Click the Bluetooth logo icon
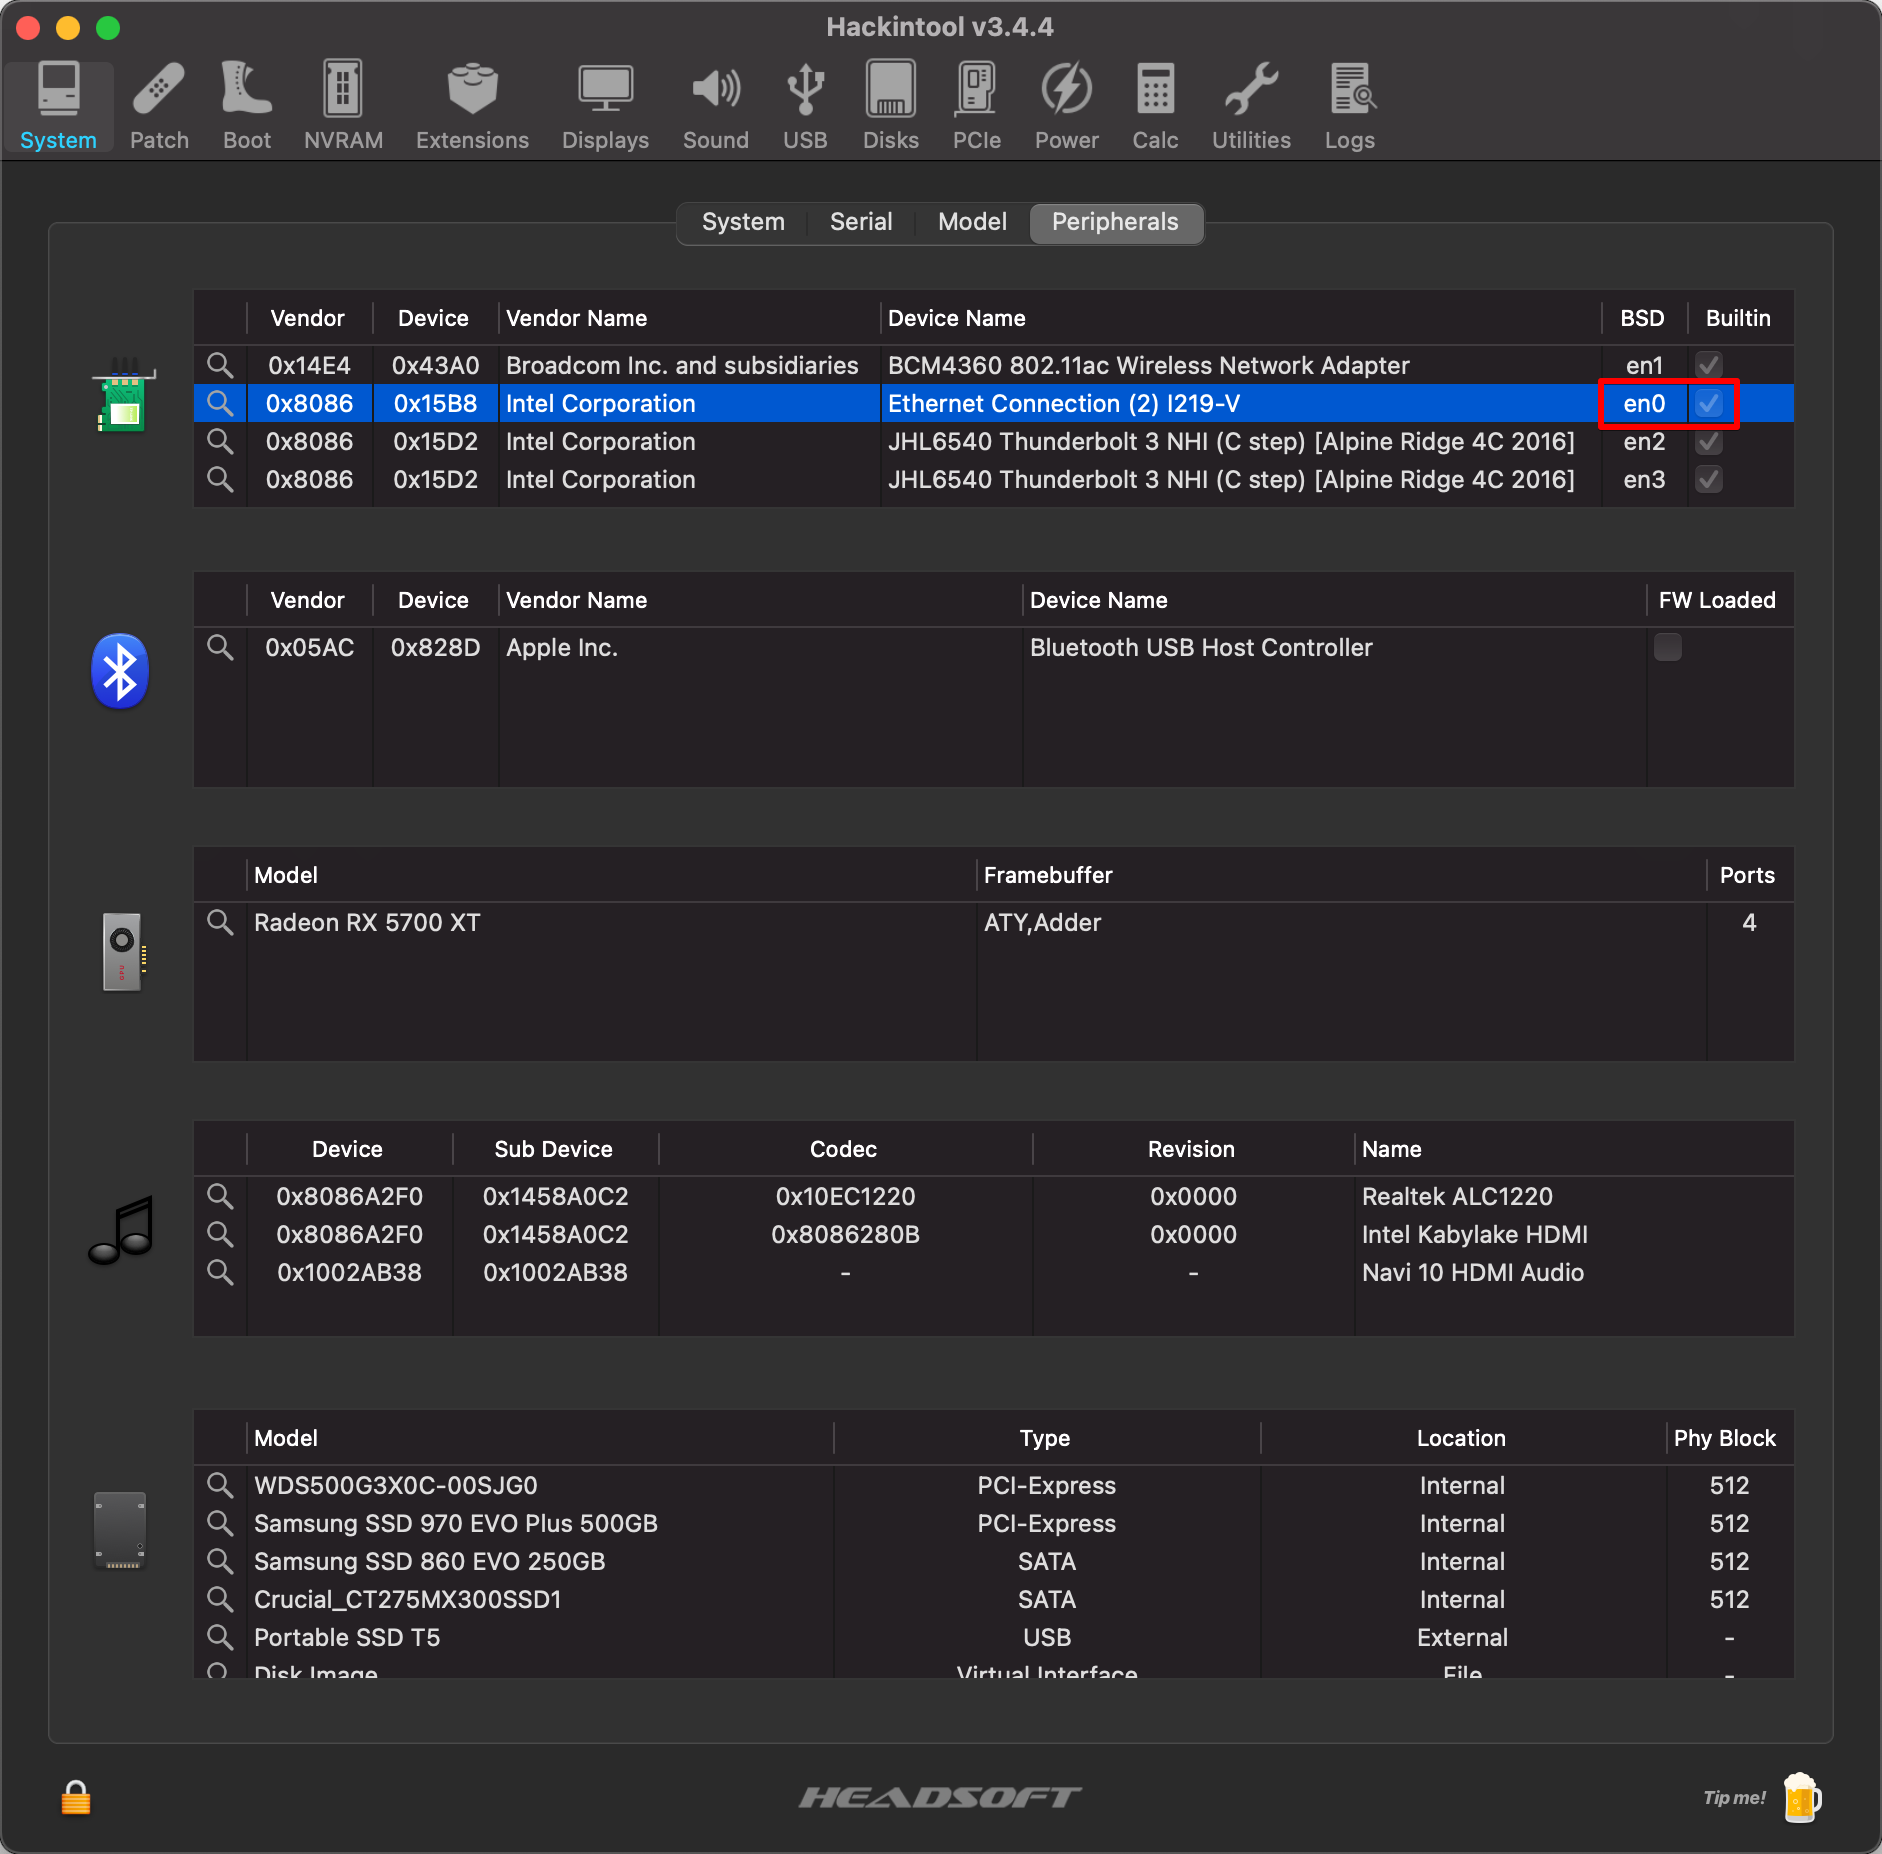Screen dimensions: 1882x1854 click(120, 671)
